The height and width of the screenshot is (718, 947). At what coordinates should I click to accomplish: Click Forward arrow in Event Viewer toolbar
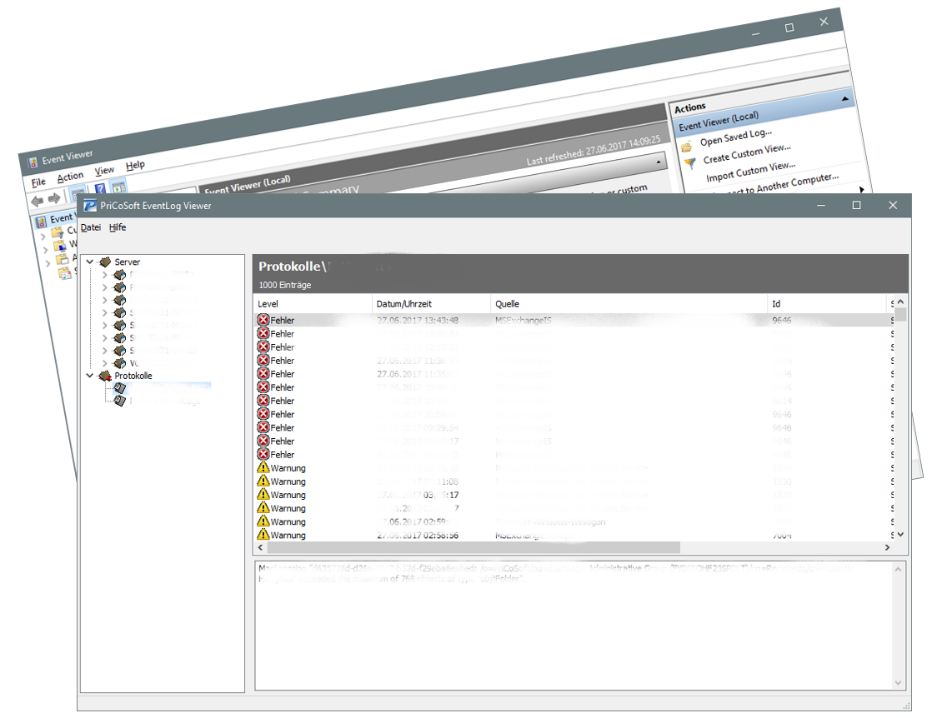click(x=54, y=197)
